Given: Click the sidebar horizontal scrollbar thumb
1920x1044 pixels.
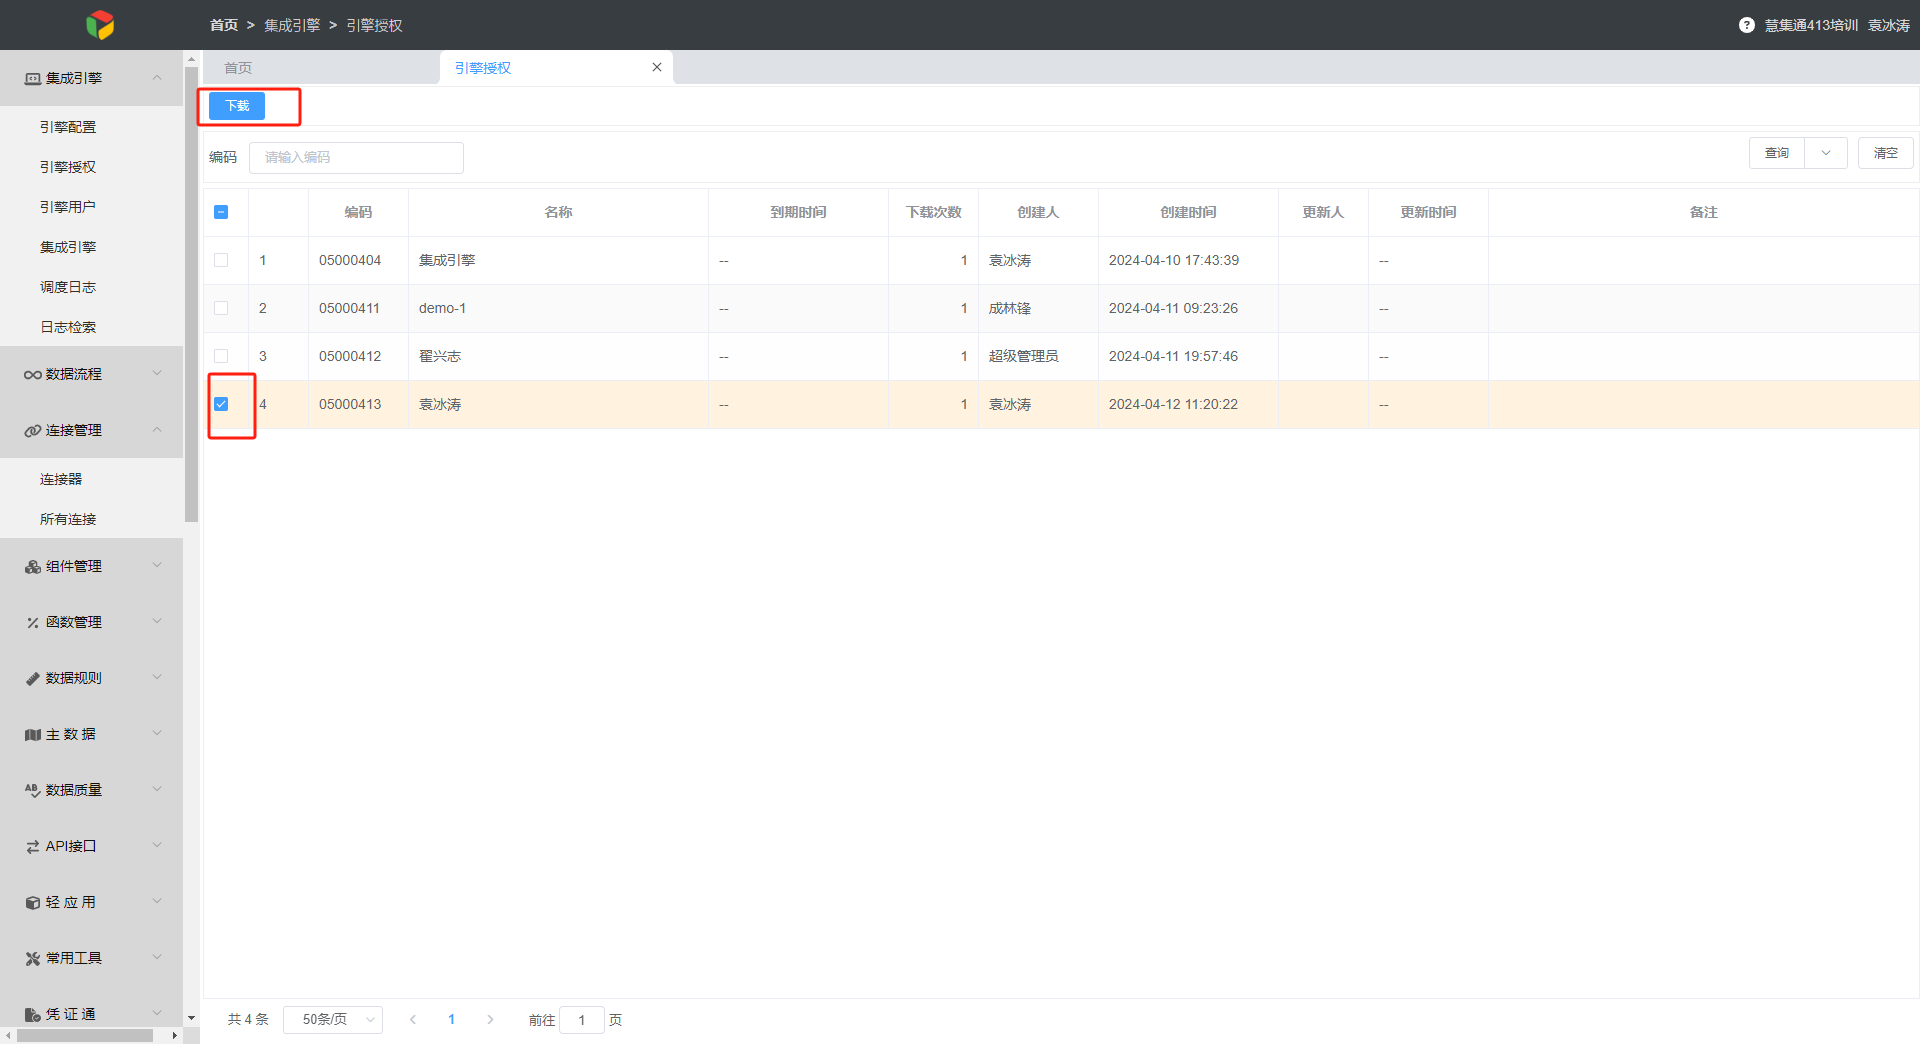Looking at the screenshot, I should tap(85, 1036).
